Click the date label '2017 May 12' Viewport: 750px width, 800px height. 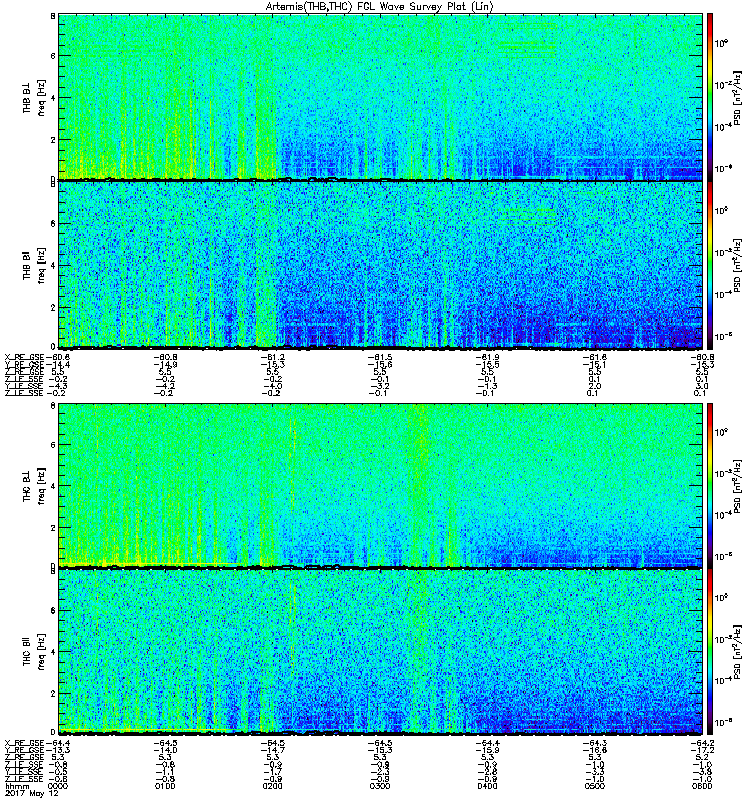(x=32, y=793)
